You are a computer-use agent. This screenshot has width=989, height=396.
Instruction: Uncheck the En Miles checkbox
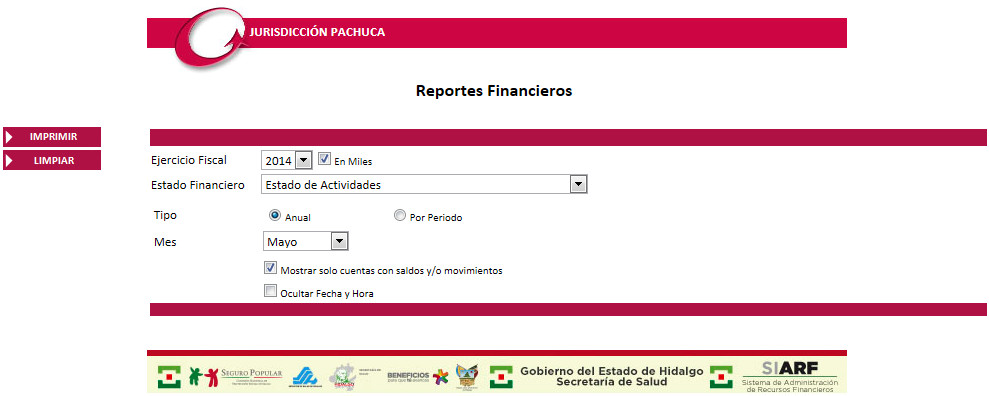[324, 160]
